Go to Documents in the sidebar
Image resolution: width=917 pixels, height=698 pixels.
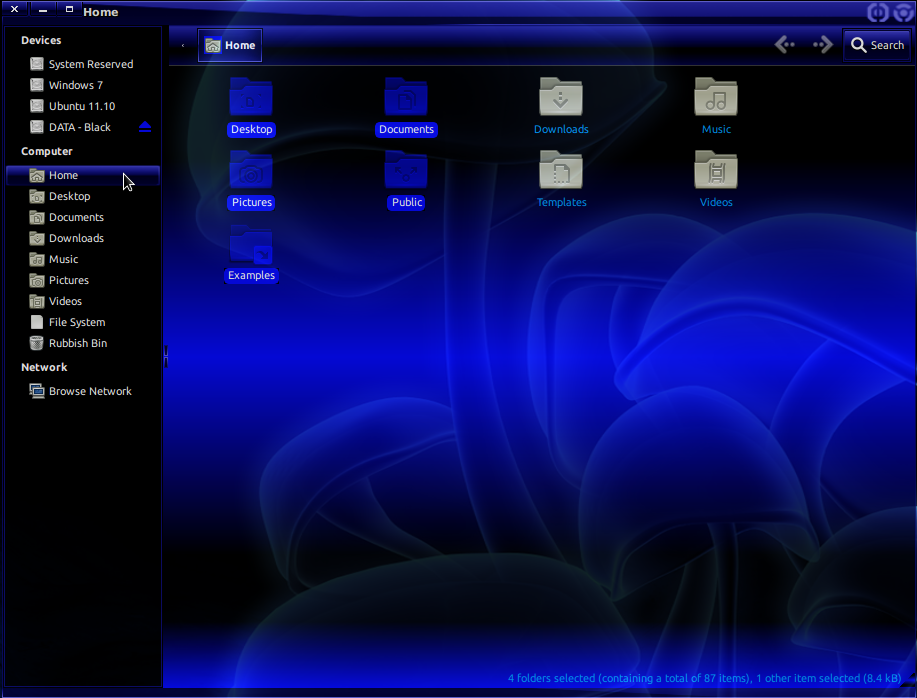point(82,217)
